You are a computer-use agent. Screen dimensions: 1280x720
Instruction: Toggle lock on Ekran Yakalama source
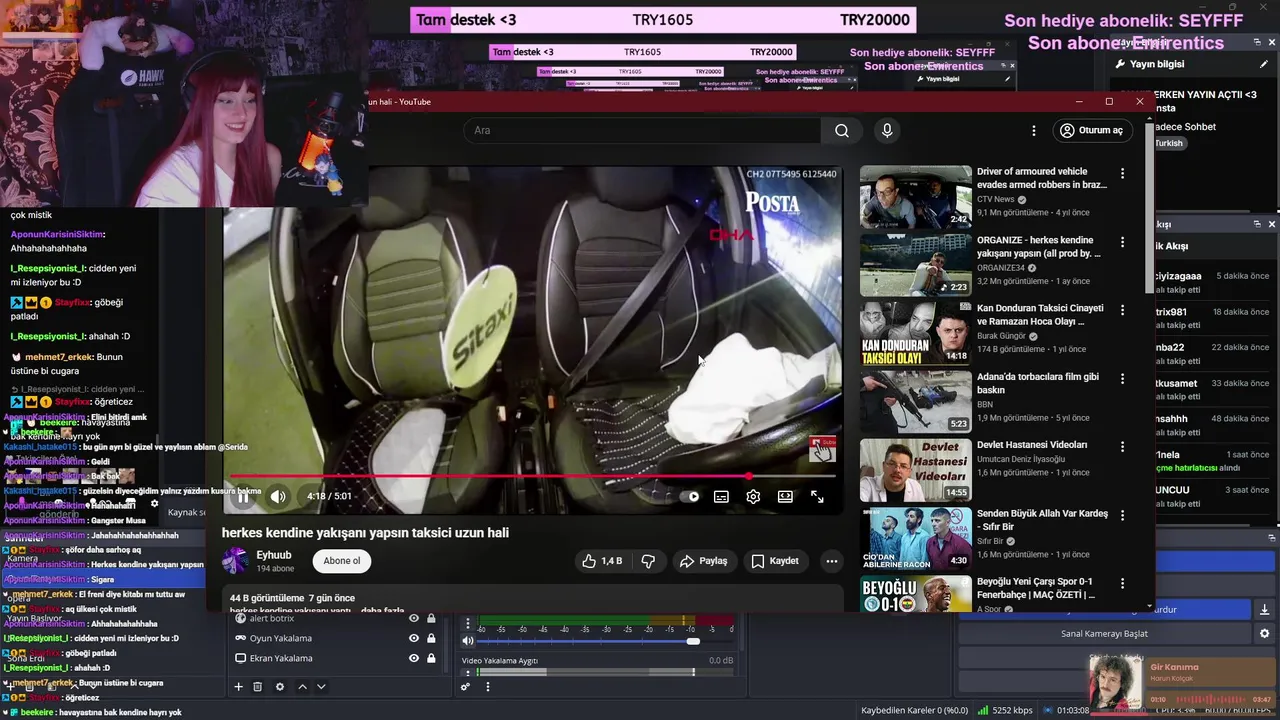[x=431, y=658]
